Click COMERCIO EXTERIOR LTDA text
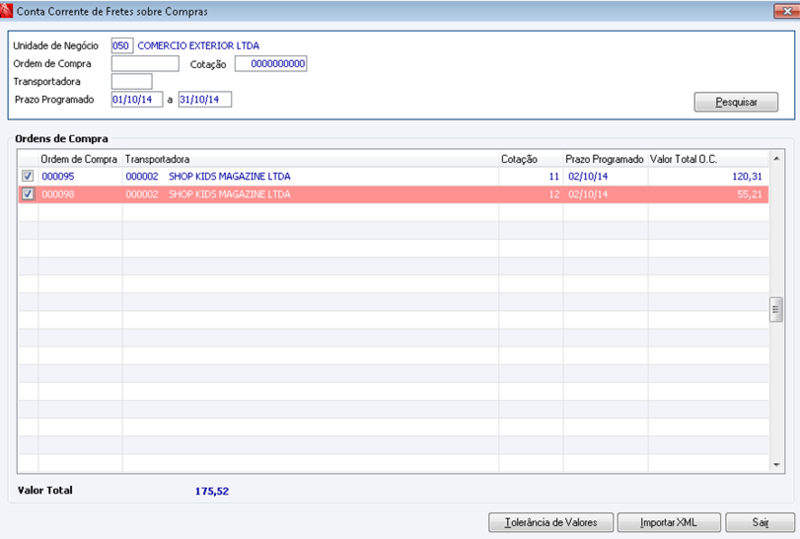This screenshot has width=800, height=539. 198,45
